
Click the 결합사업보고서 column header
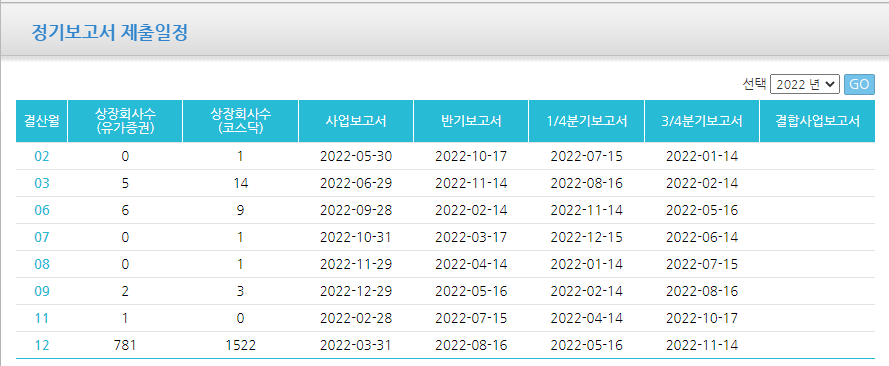click(x=817, y=121)
